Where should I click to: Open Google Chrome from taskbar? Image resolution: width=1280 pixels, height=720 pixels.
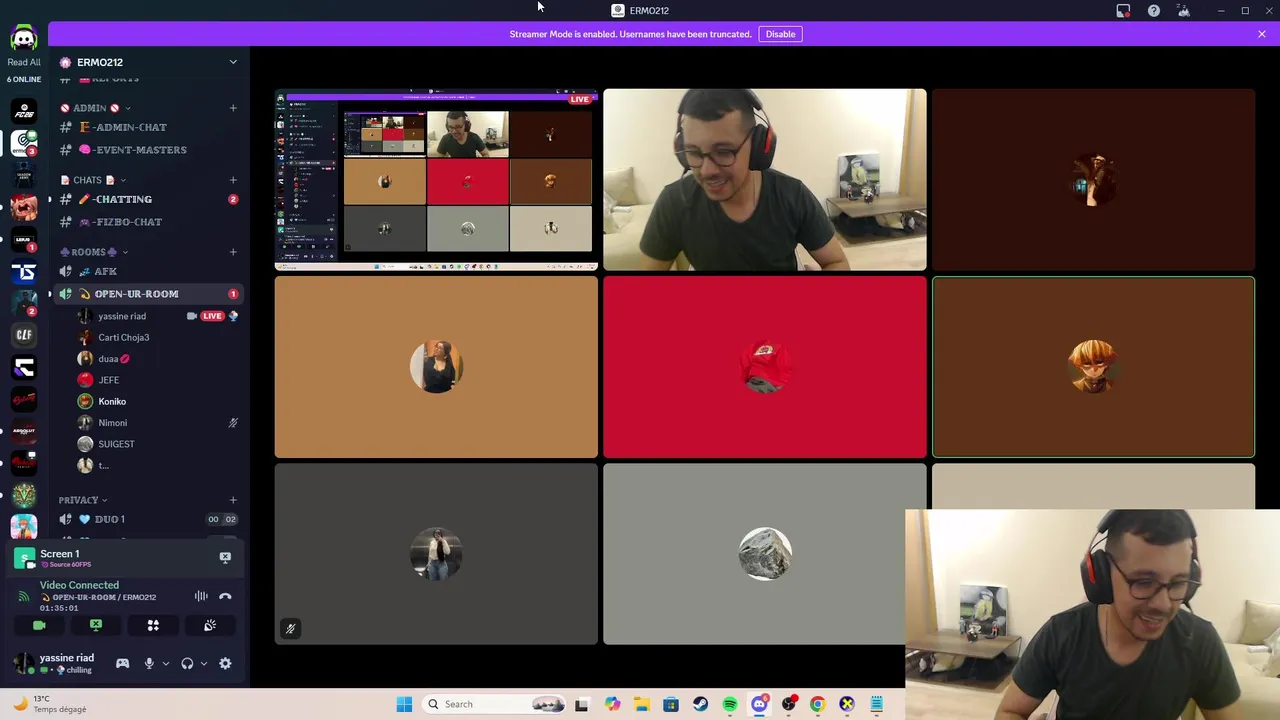click(x=817, y=704)
